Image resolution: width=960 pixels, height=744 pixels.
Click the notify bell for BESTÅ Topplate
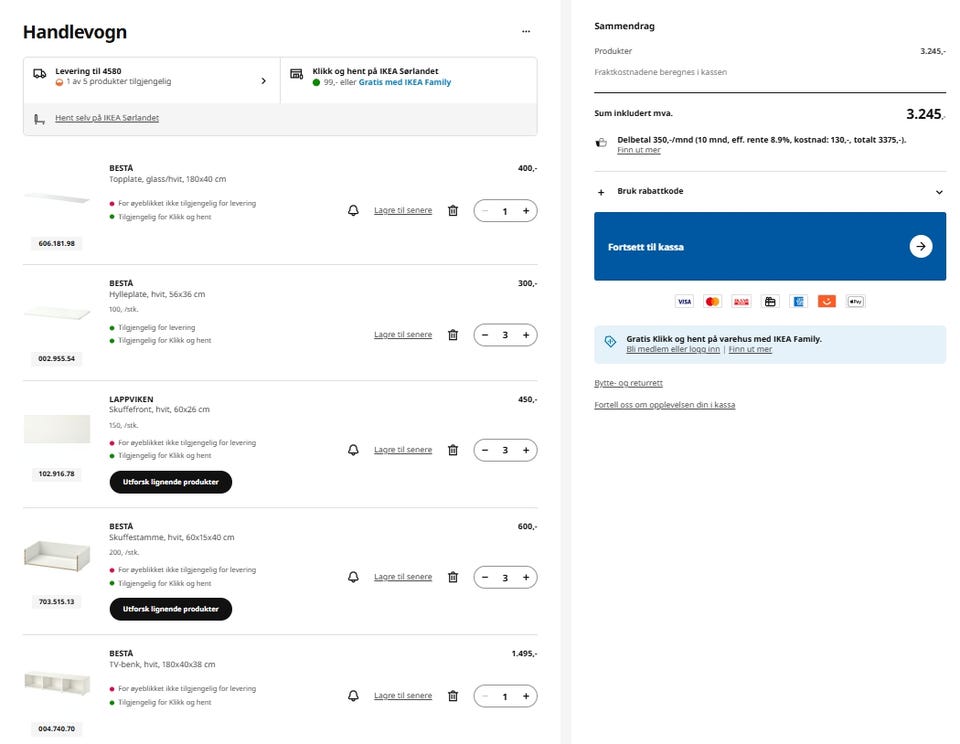pyautogui.click(x=353, y=211)
